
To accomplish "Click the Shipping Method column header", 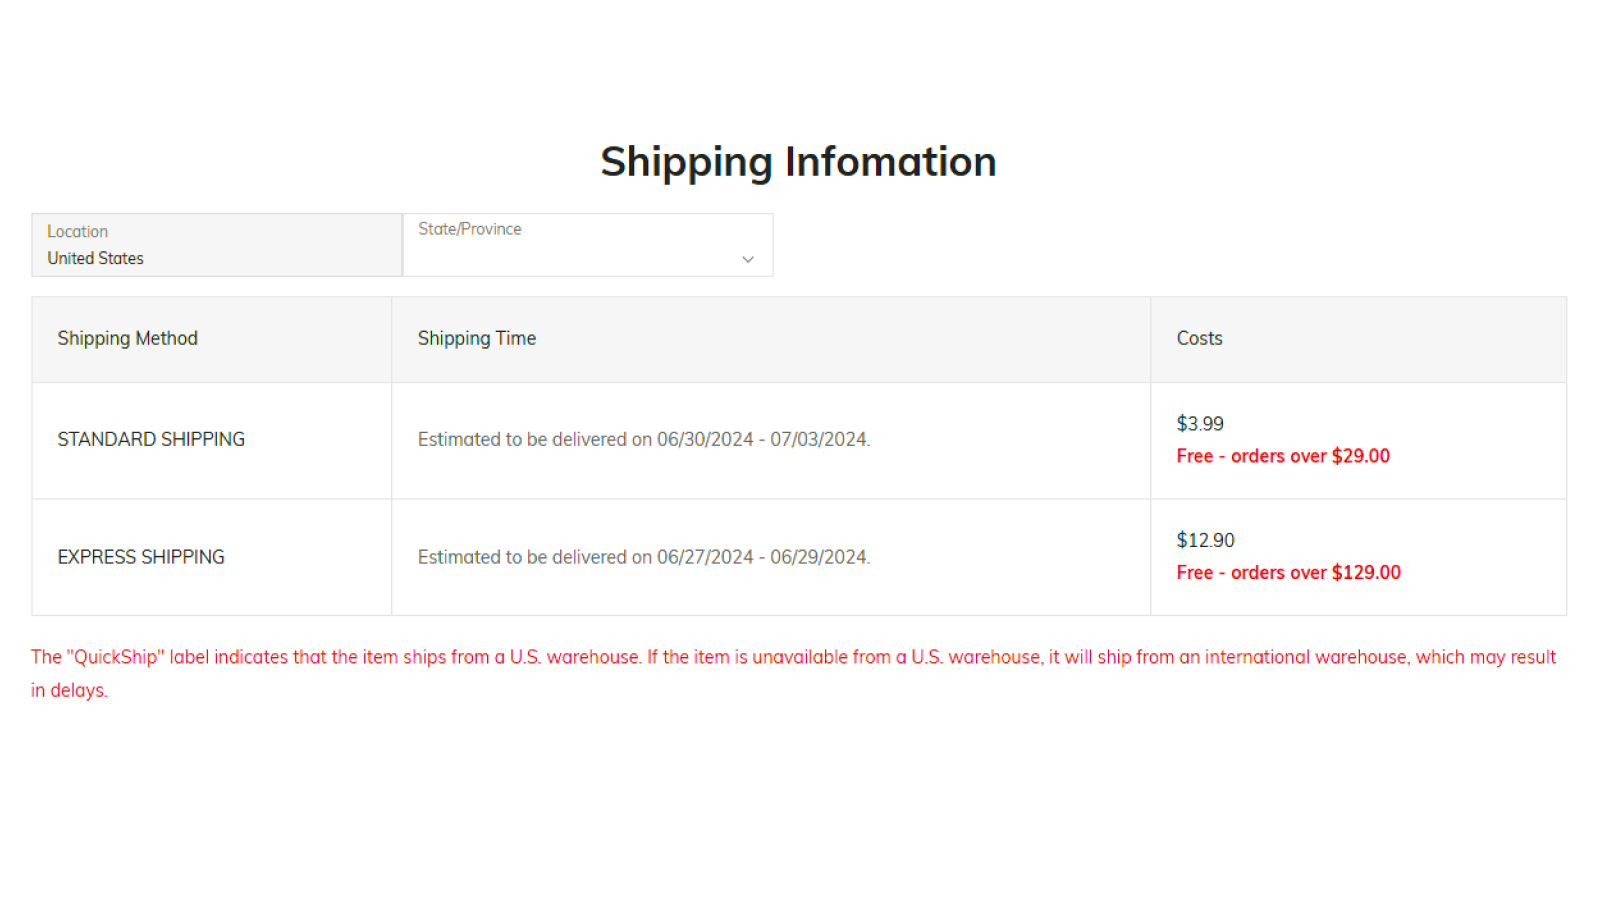I will pyautogui.click(x=127, y=338).
